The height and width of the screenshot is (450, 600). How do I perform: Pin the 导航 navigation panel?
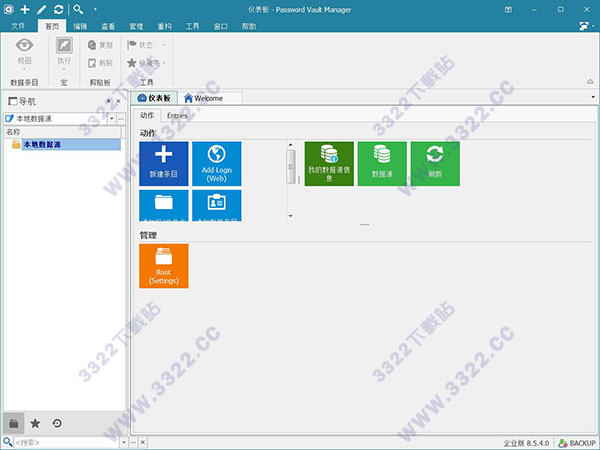click(109, 101)
